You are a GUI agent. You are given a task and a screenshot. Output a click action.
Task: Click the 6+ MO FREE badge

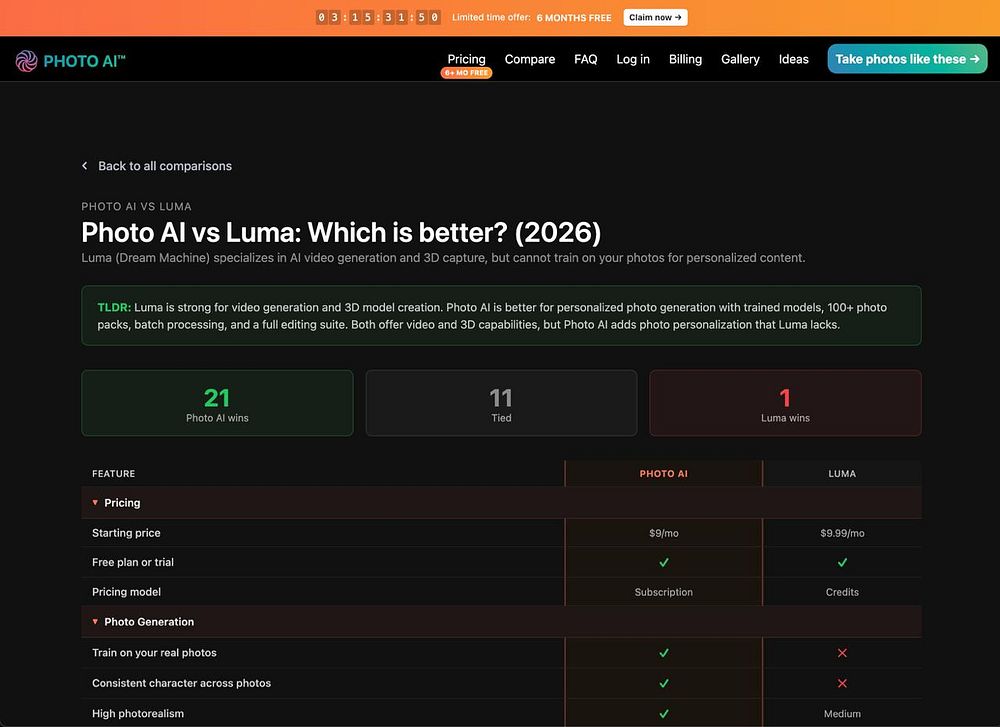tap(466, 73)
